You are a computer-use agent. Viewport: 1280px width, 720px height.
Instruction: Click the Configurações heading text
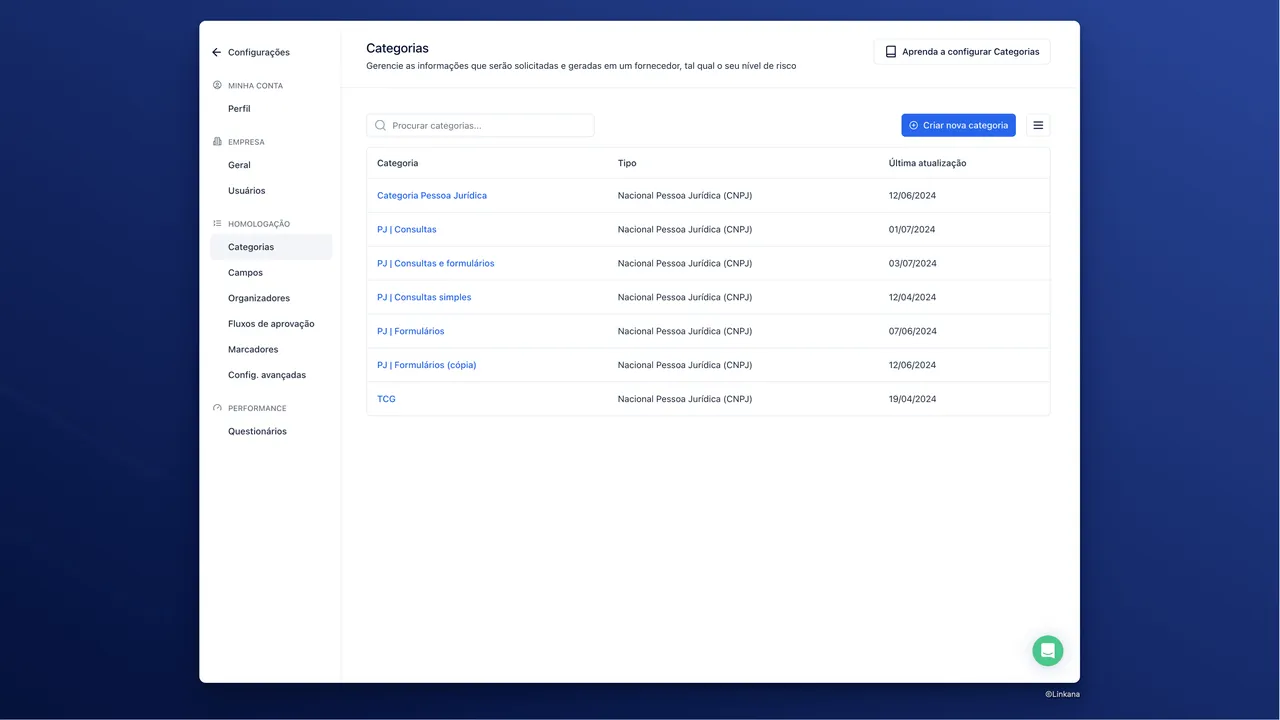(259, 53)
